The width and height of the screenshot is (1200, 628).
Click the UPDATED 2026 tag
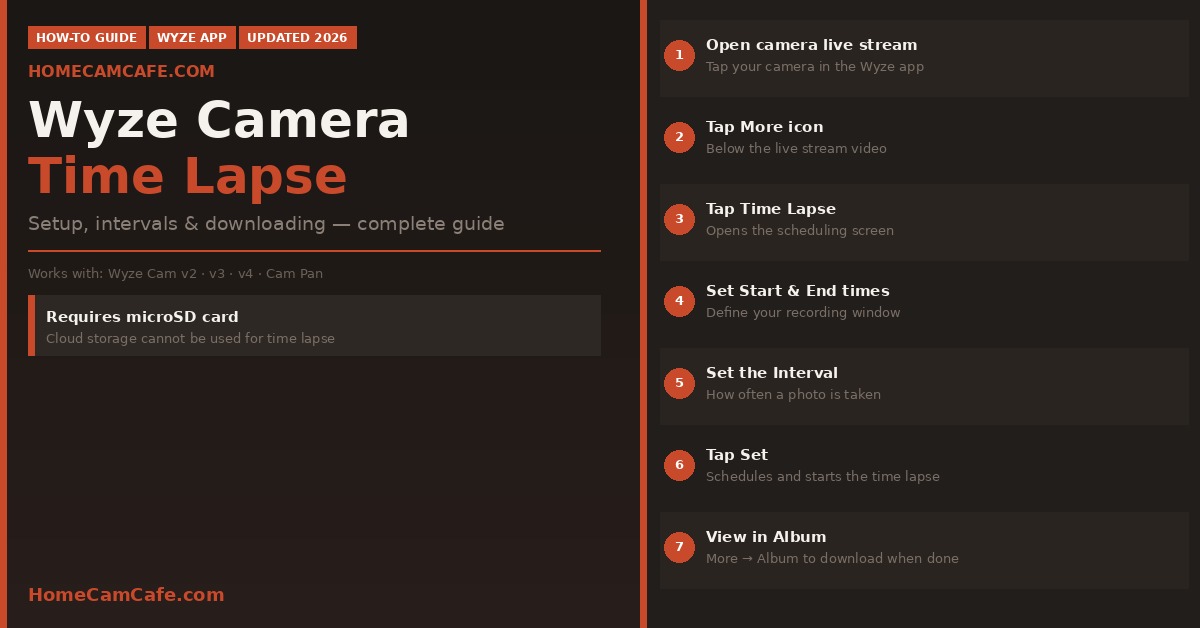(x=297, y=38)
